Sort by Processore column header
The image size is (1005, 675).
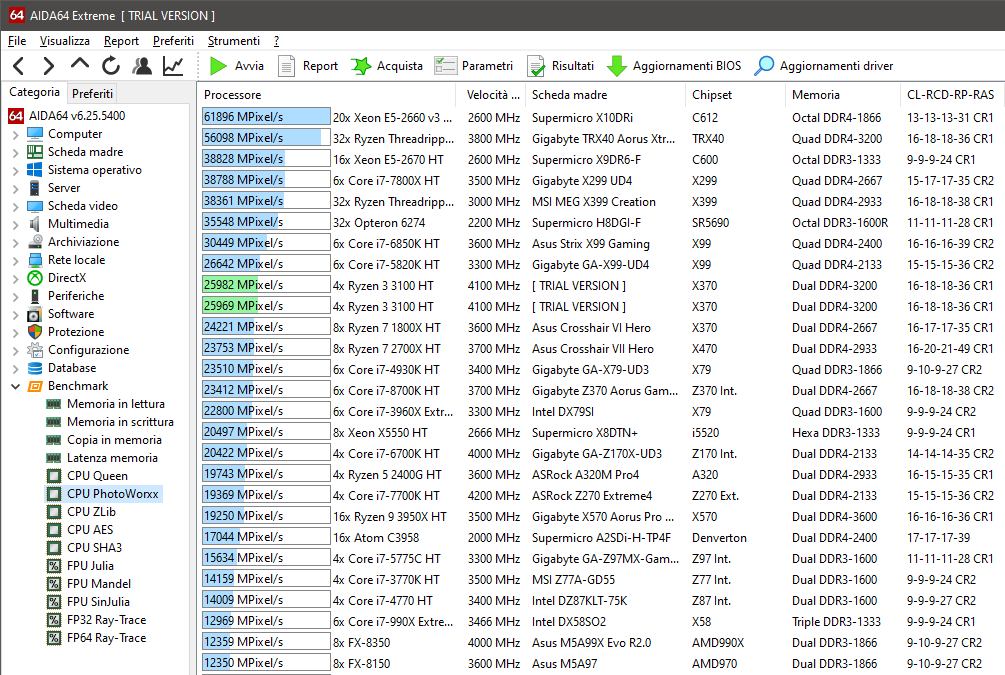point(327,94)
